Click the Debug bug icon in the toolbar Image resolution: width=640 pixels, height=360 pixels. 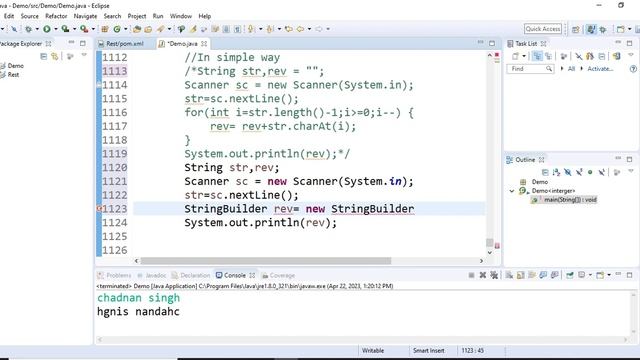click(29, 29)
